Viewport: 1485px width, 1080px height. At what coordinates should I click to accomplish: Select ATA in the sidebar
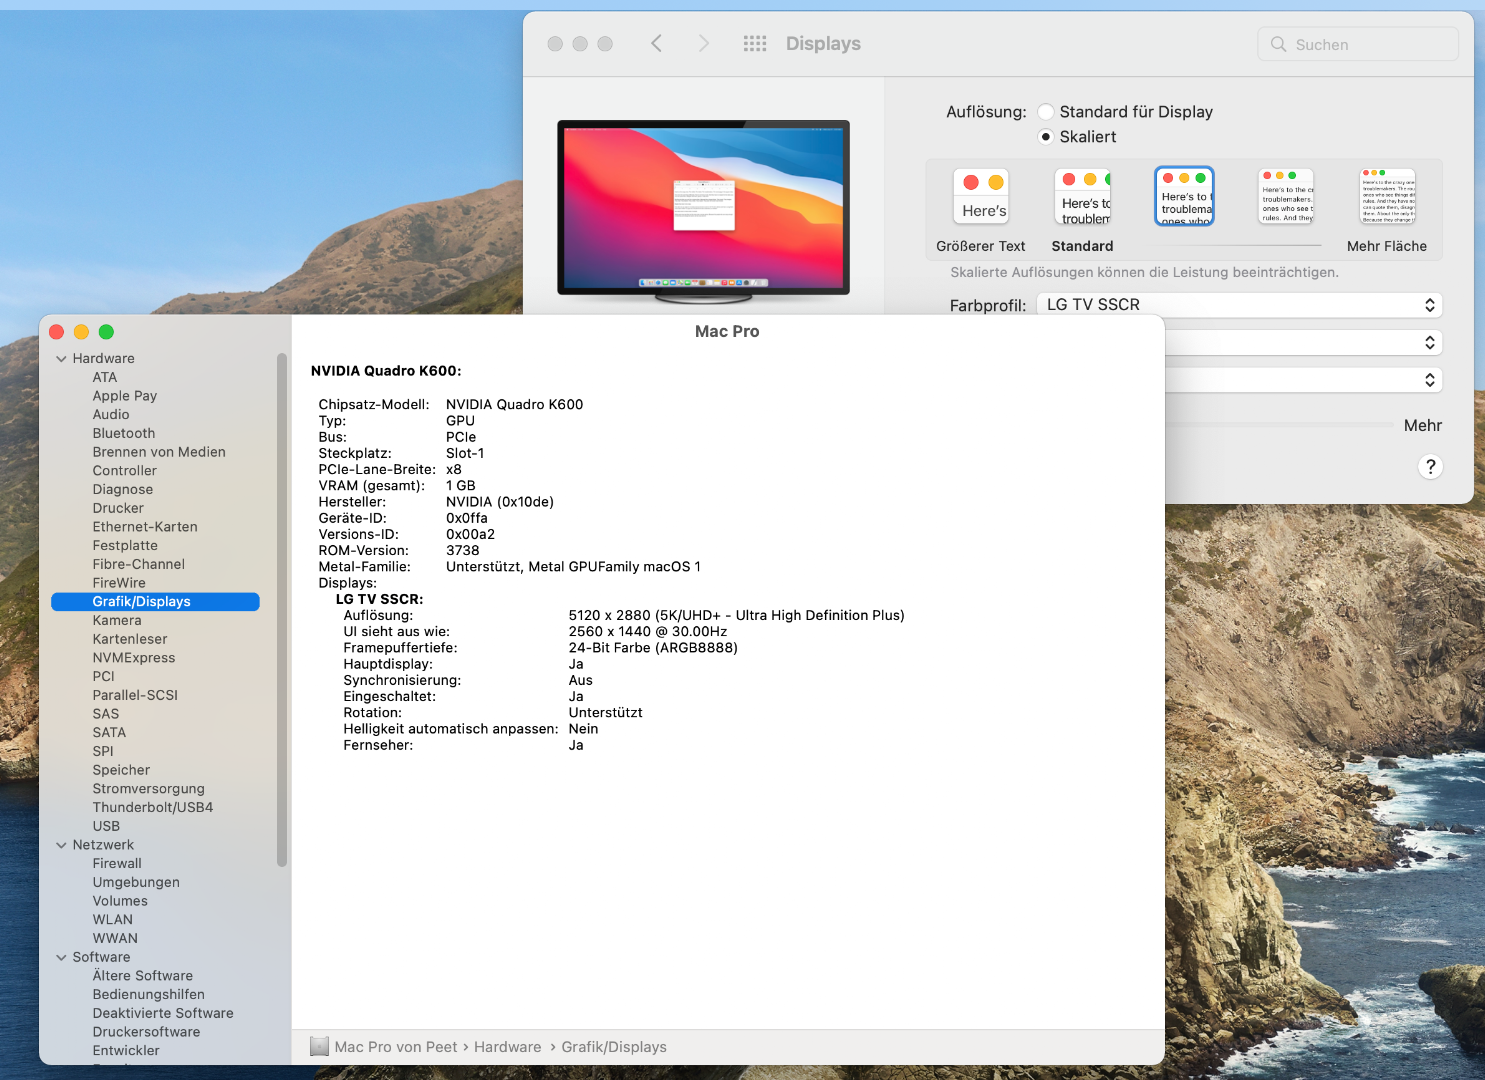coord(105,377)
